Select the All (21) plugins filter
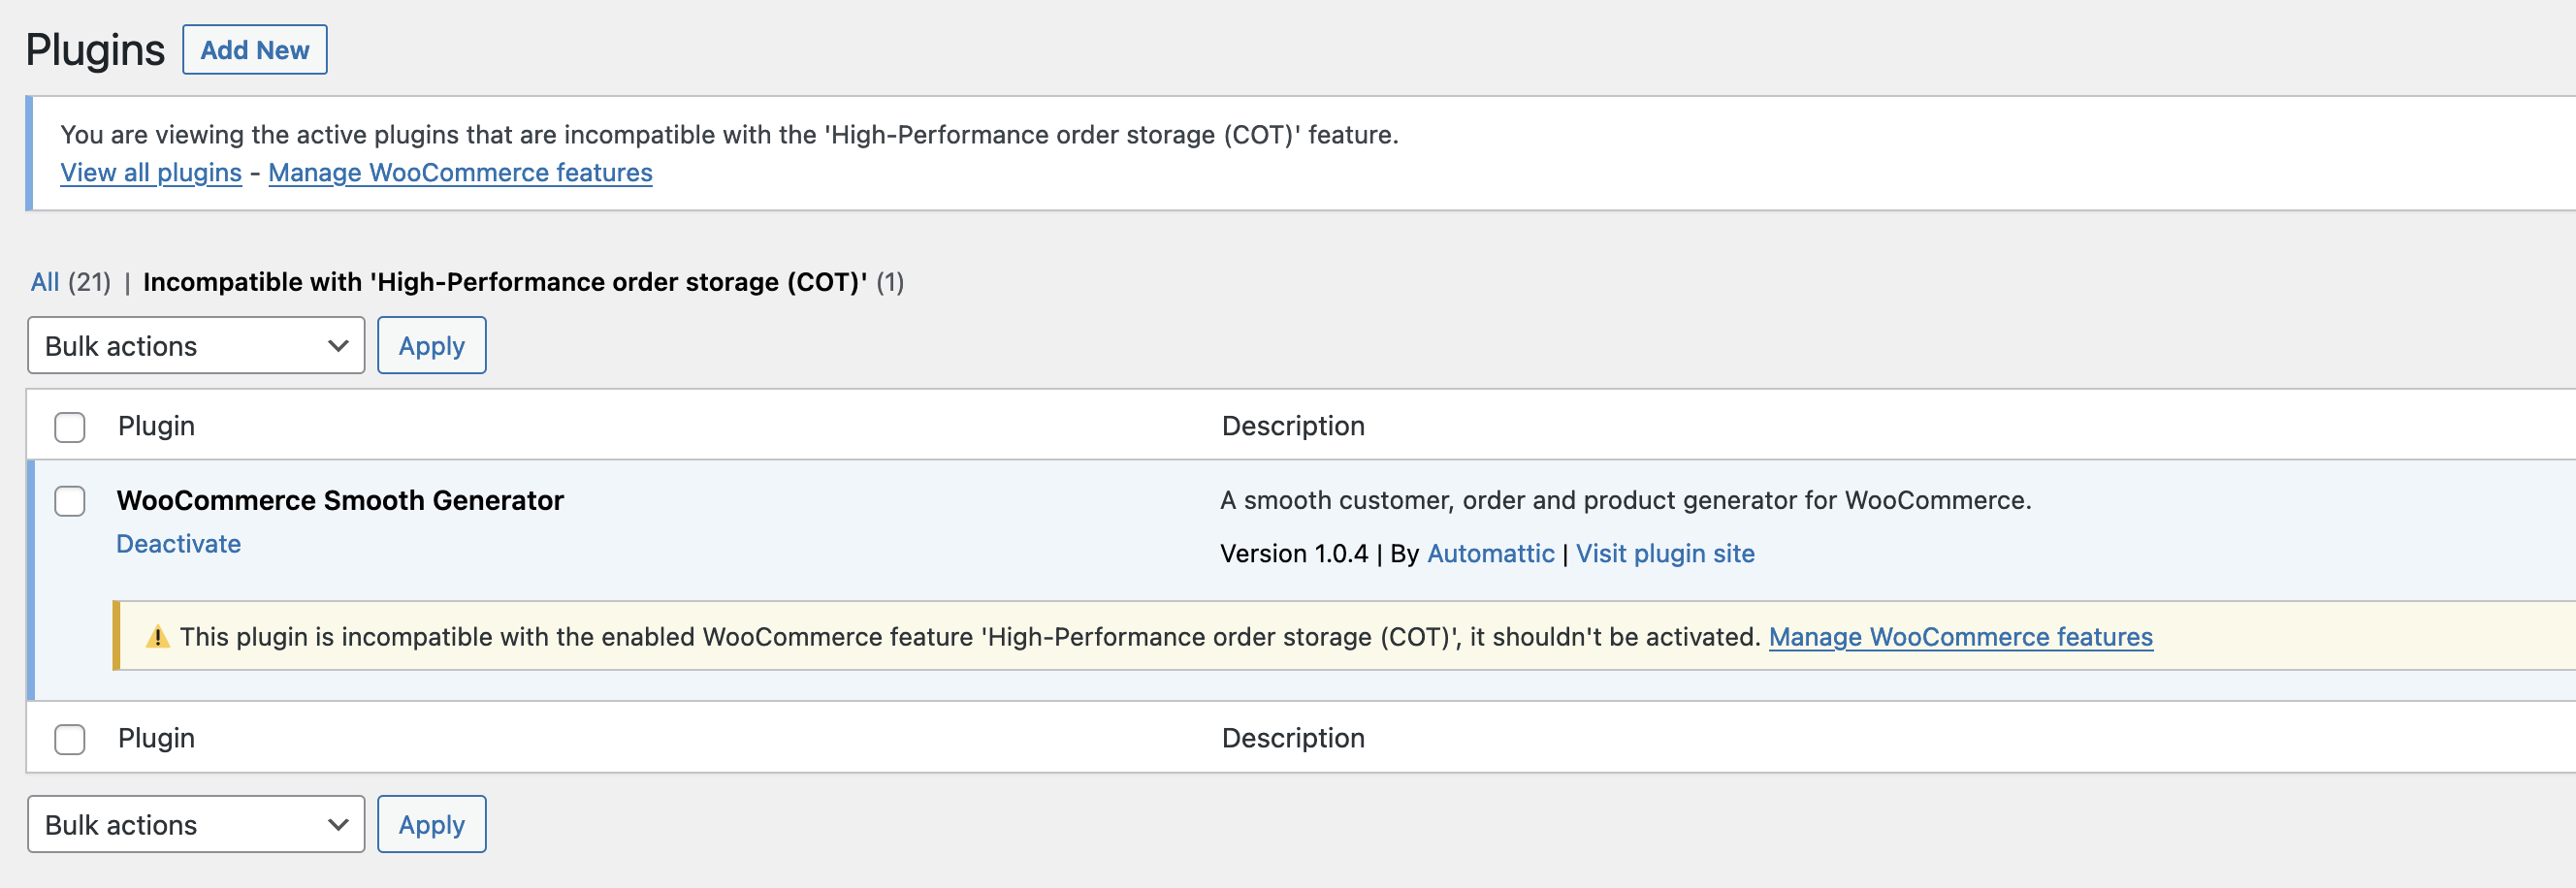 click(45, 282)
